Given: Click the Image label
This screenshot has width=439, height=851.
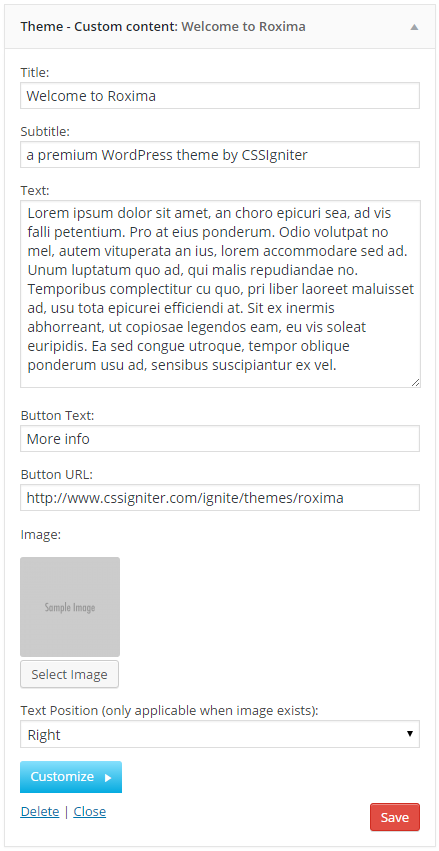Looking at the screenshot, I should pos(41,535).
